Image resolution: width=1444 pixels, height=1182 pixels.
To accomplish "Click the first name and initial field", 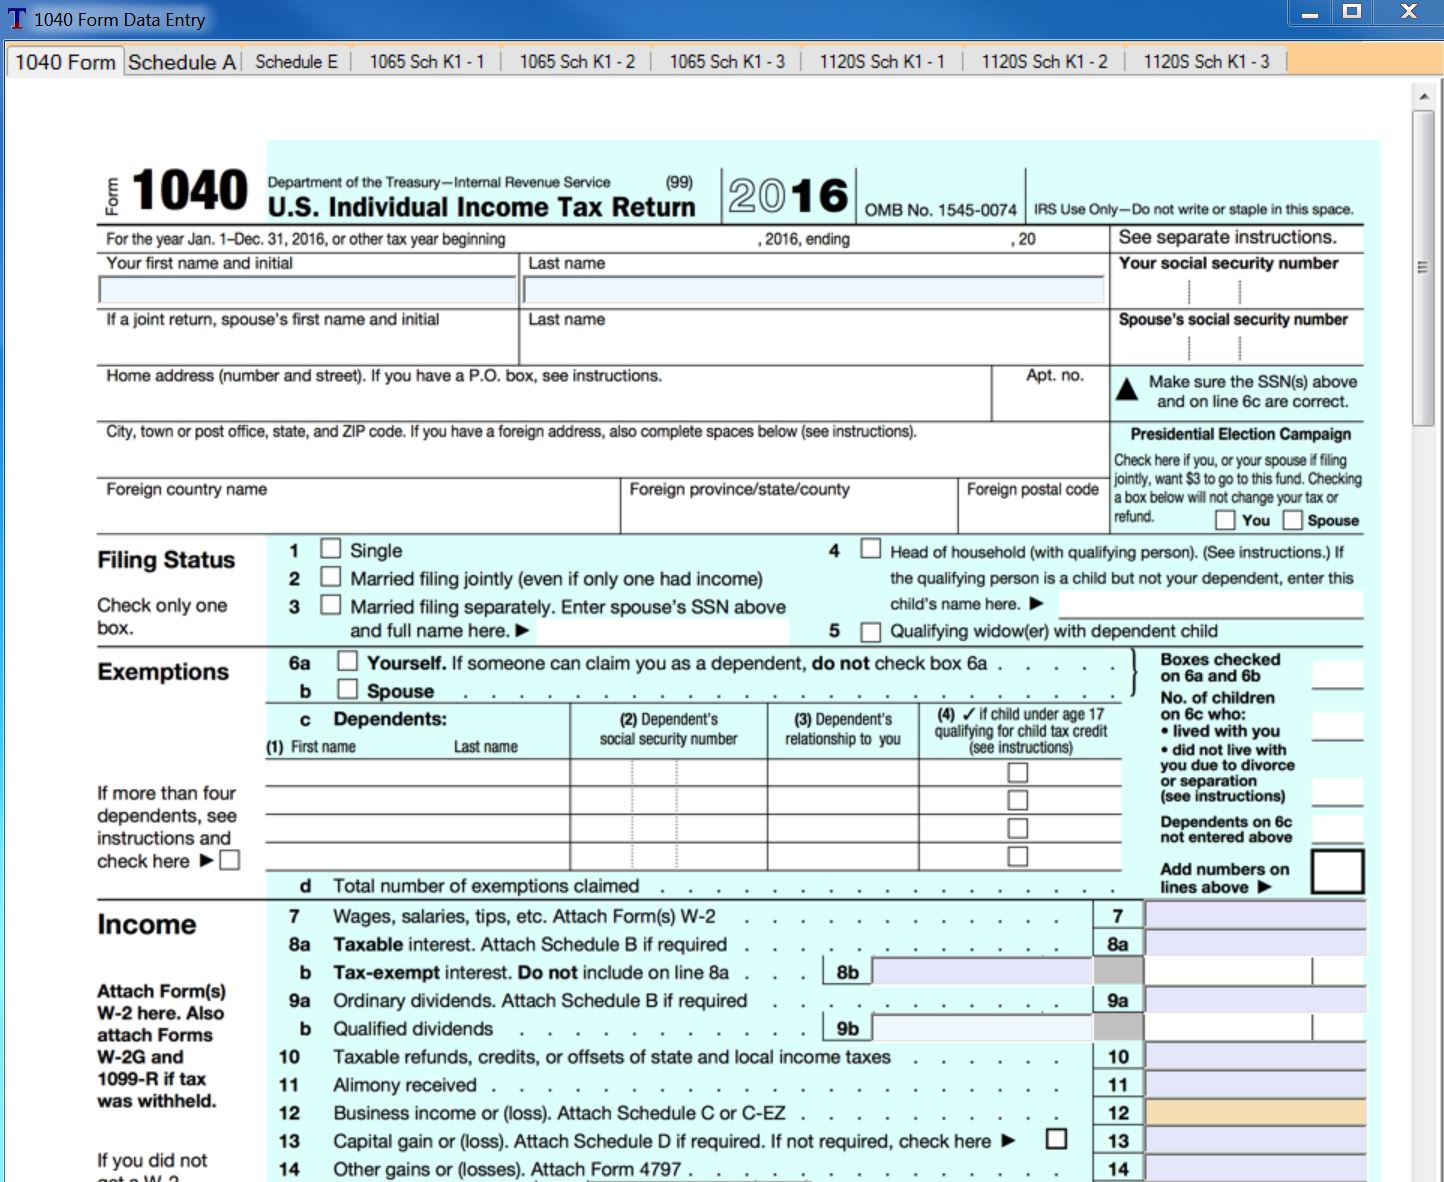I will [x=307, y=290].
